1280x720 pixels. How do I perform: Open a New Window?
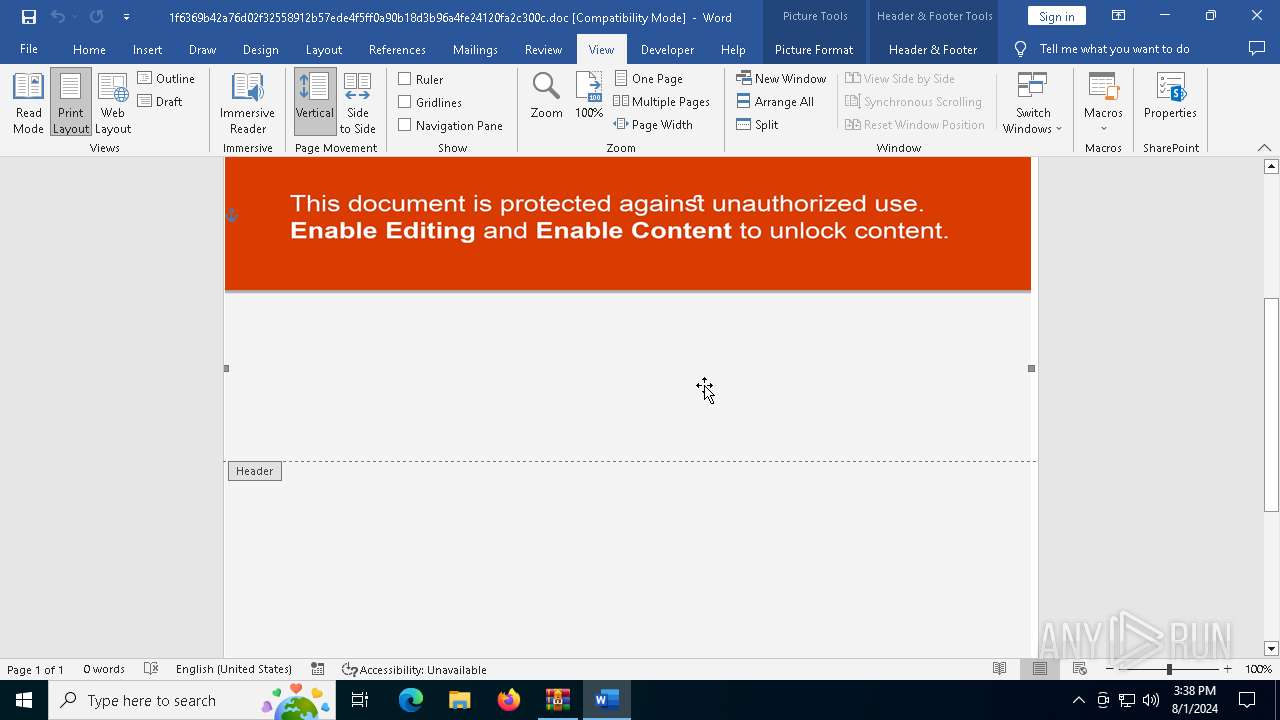tap(781, 78)
